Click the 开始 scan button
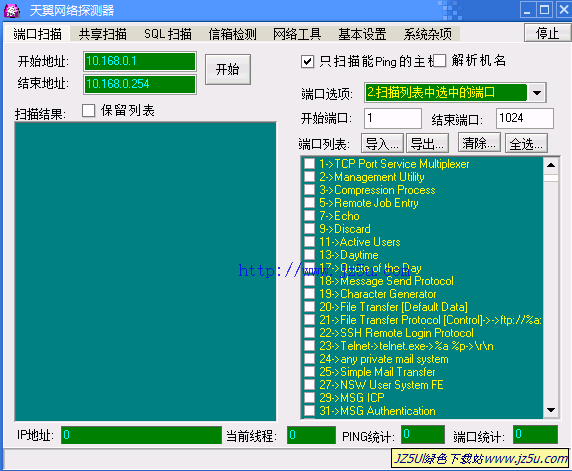Image resolution: width=572 pixels, height=471 pixels. tap(228, 69)
